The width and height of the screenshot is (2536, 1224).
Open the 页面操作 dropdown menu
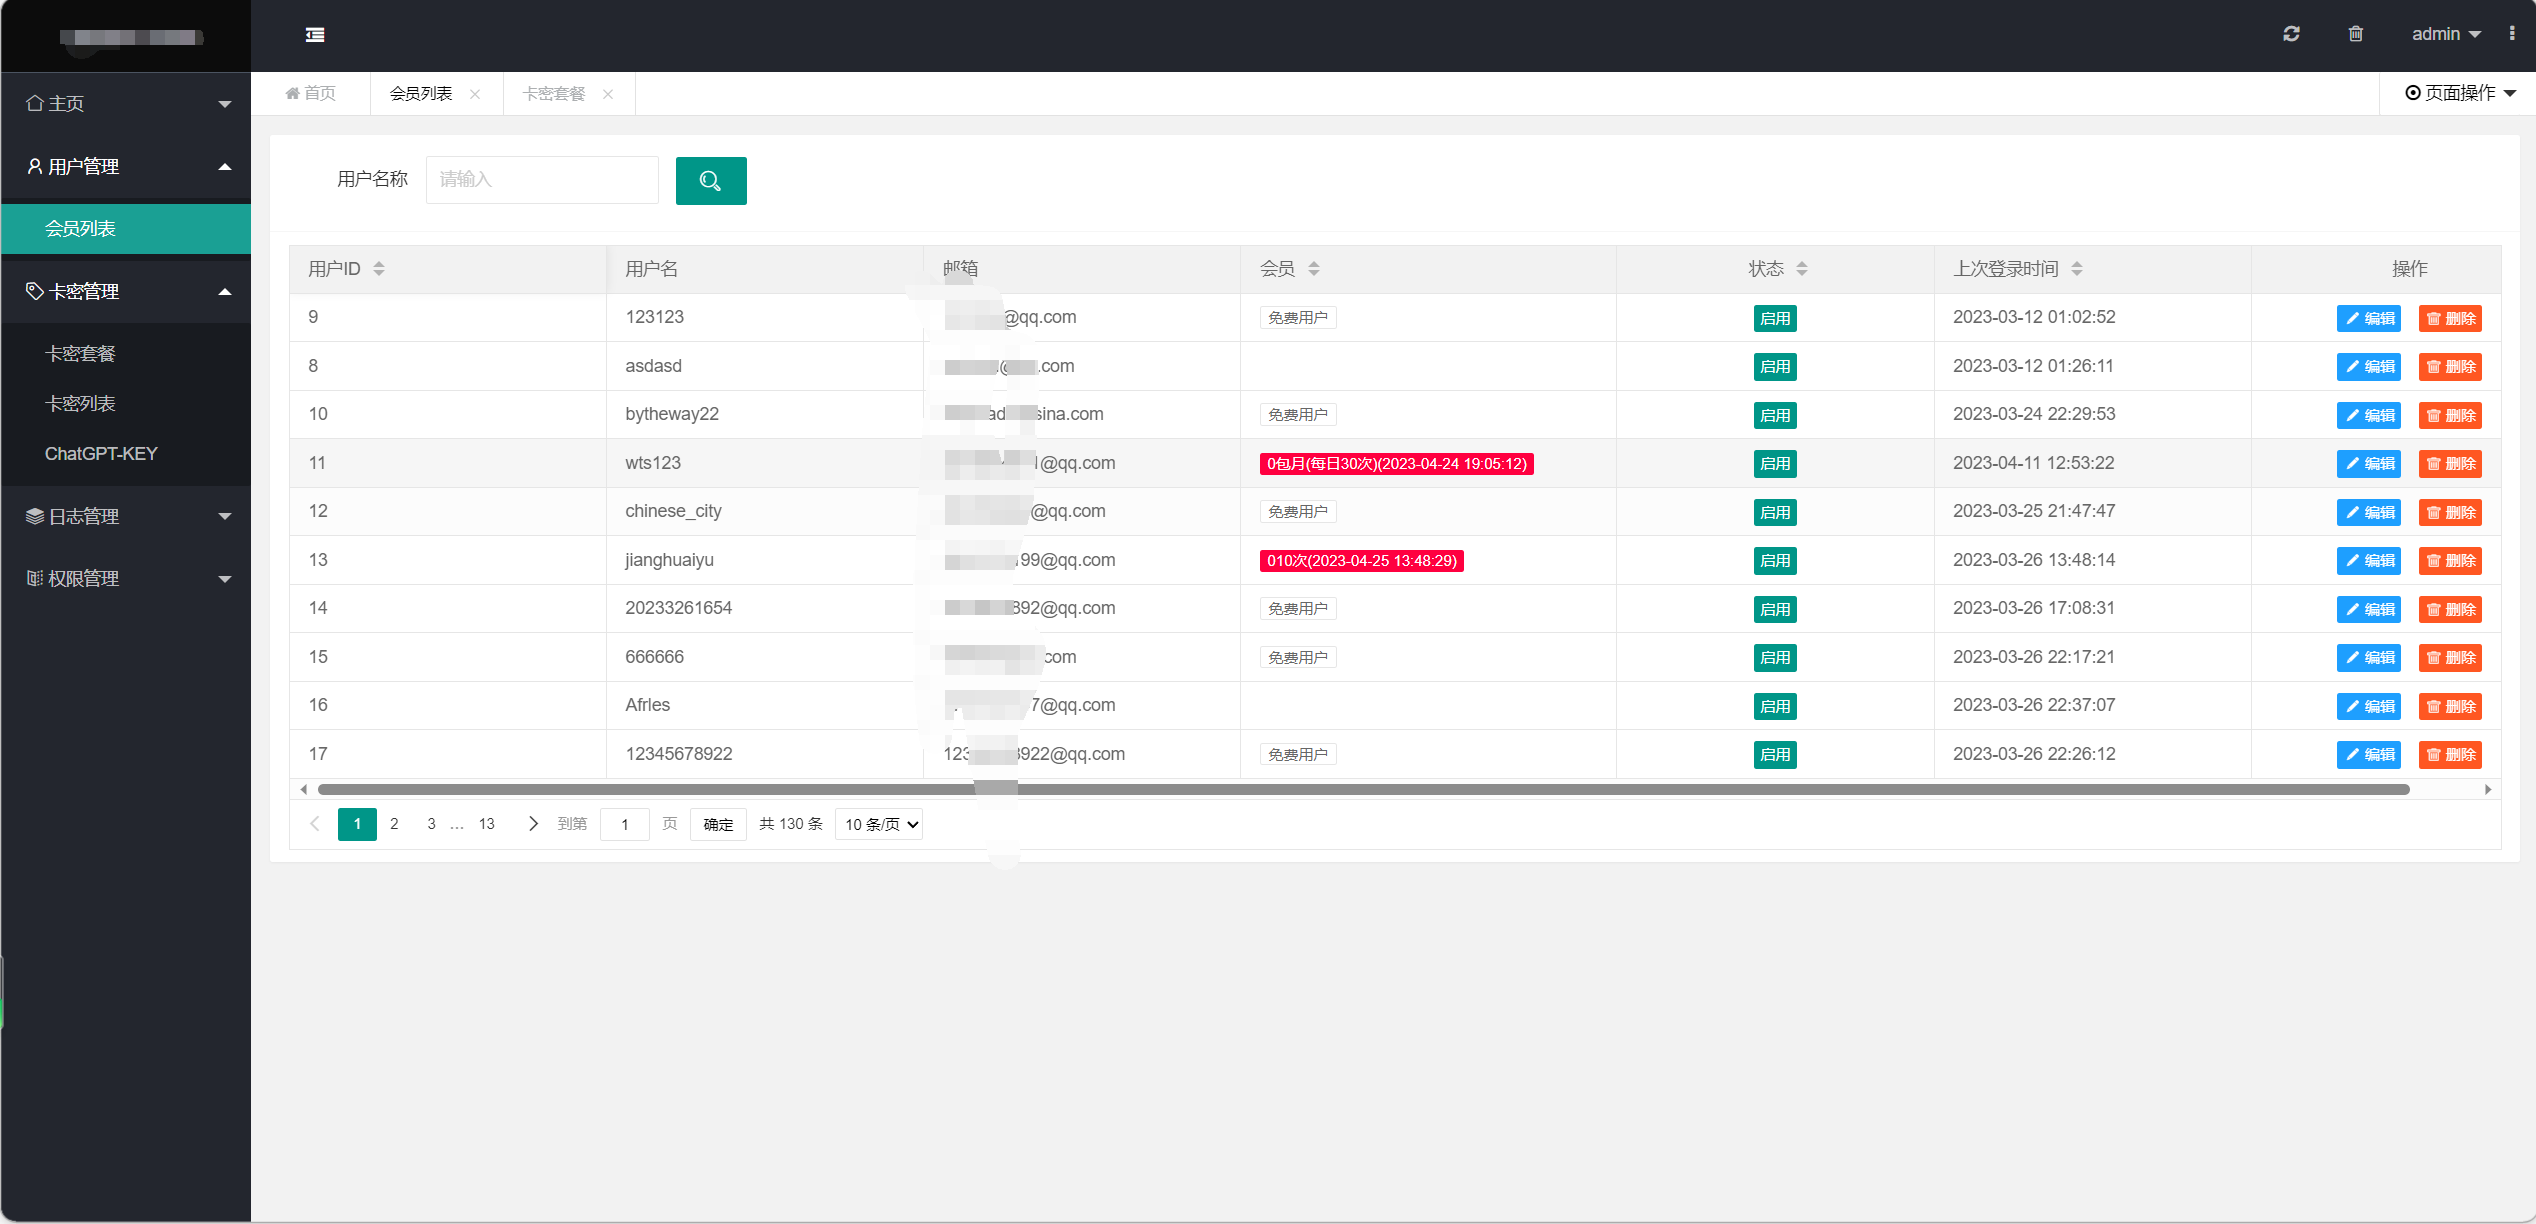(x=2460, y=93)
